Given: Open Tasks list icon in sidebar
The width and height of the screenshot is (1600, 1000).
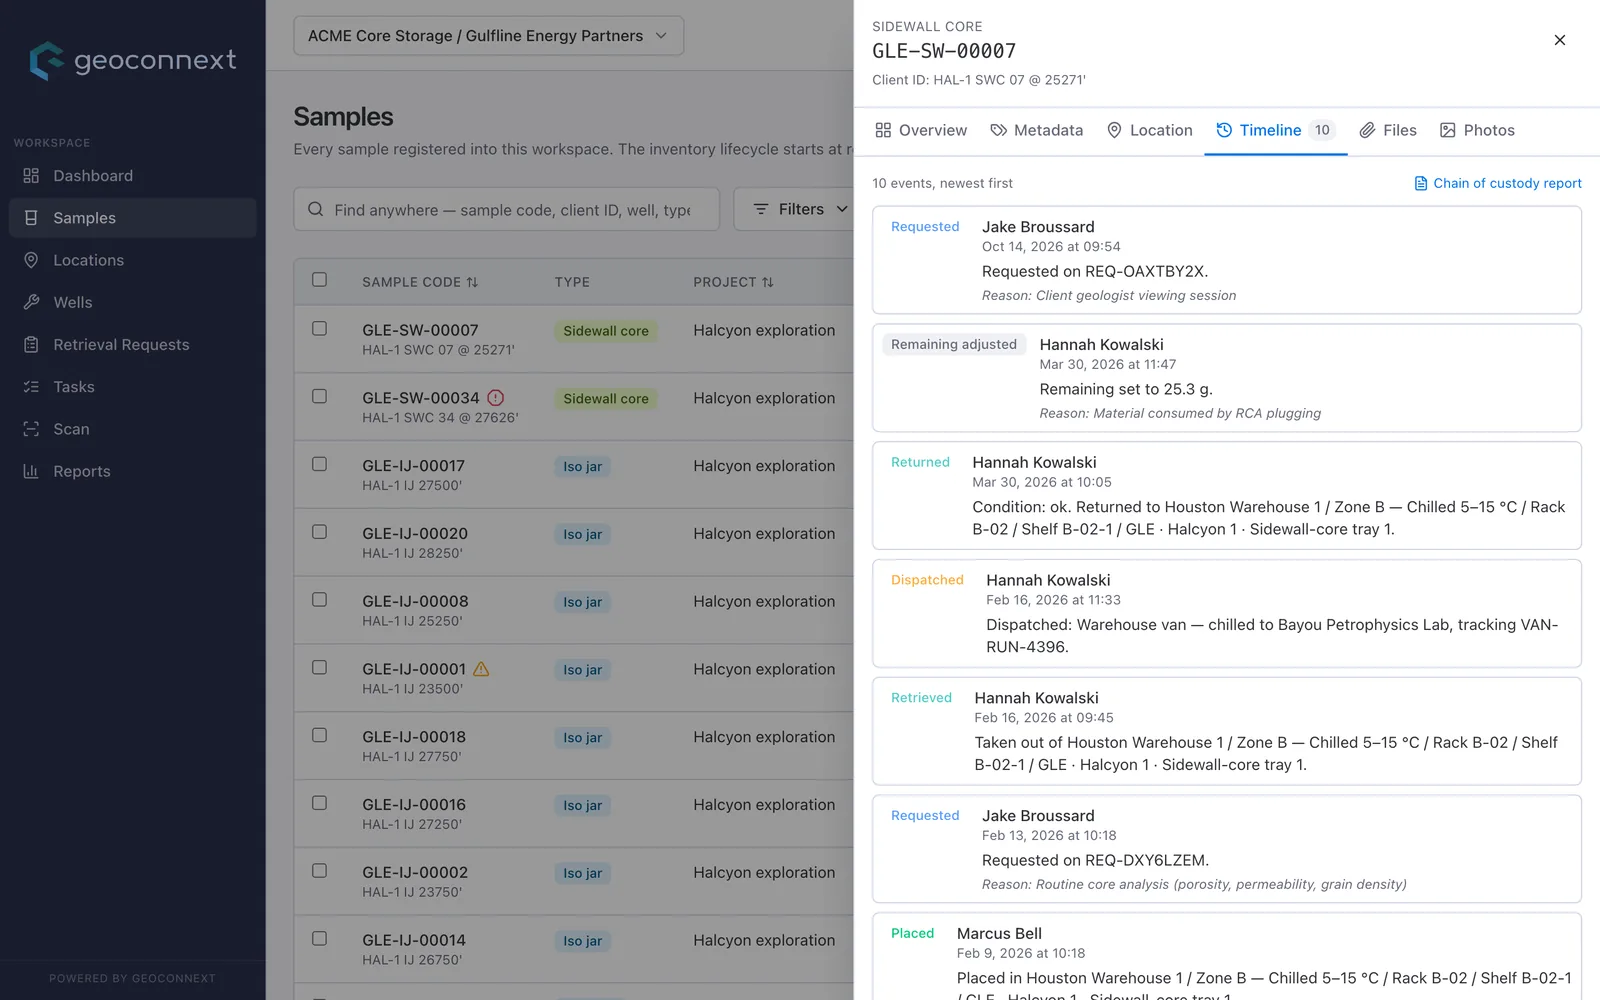Looking at the screenshot, I should point(31,387).
